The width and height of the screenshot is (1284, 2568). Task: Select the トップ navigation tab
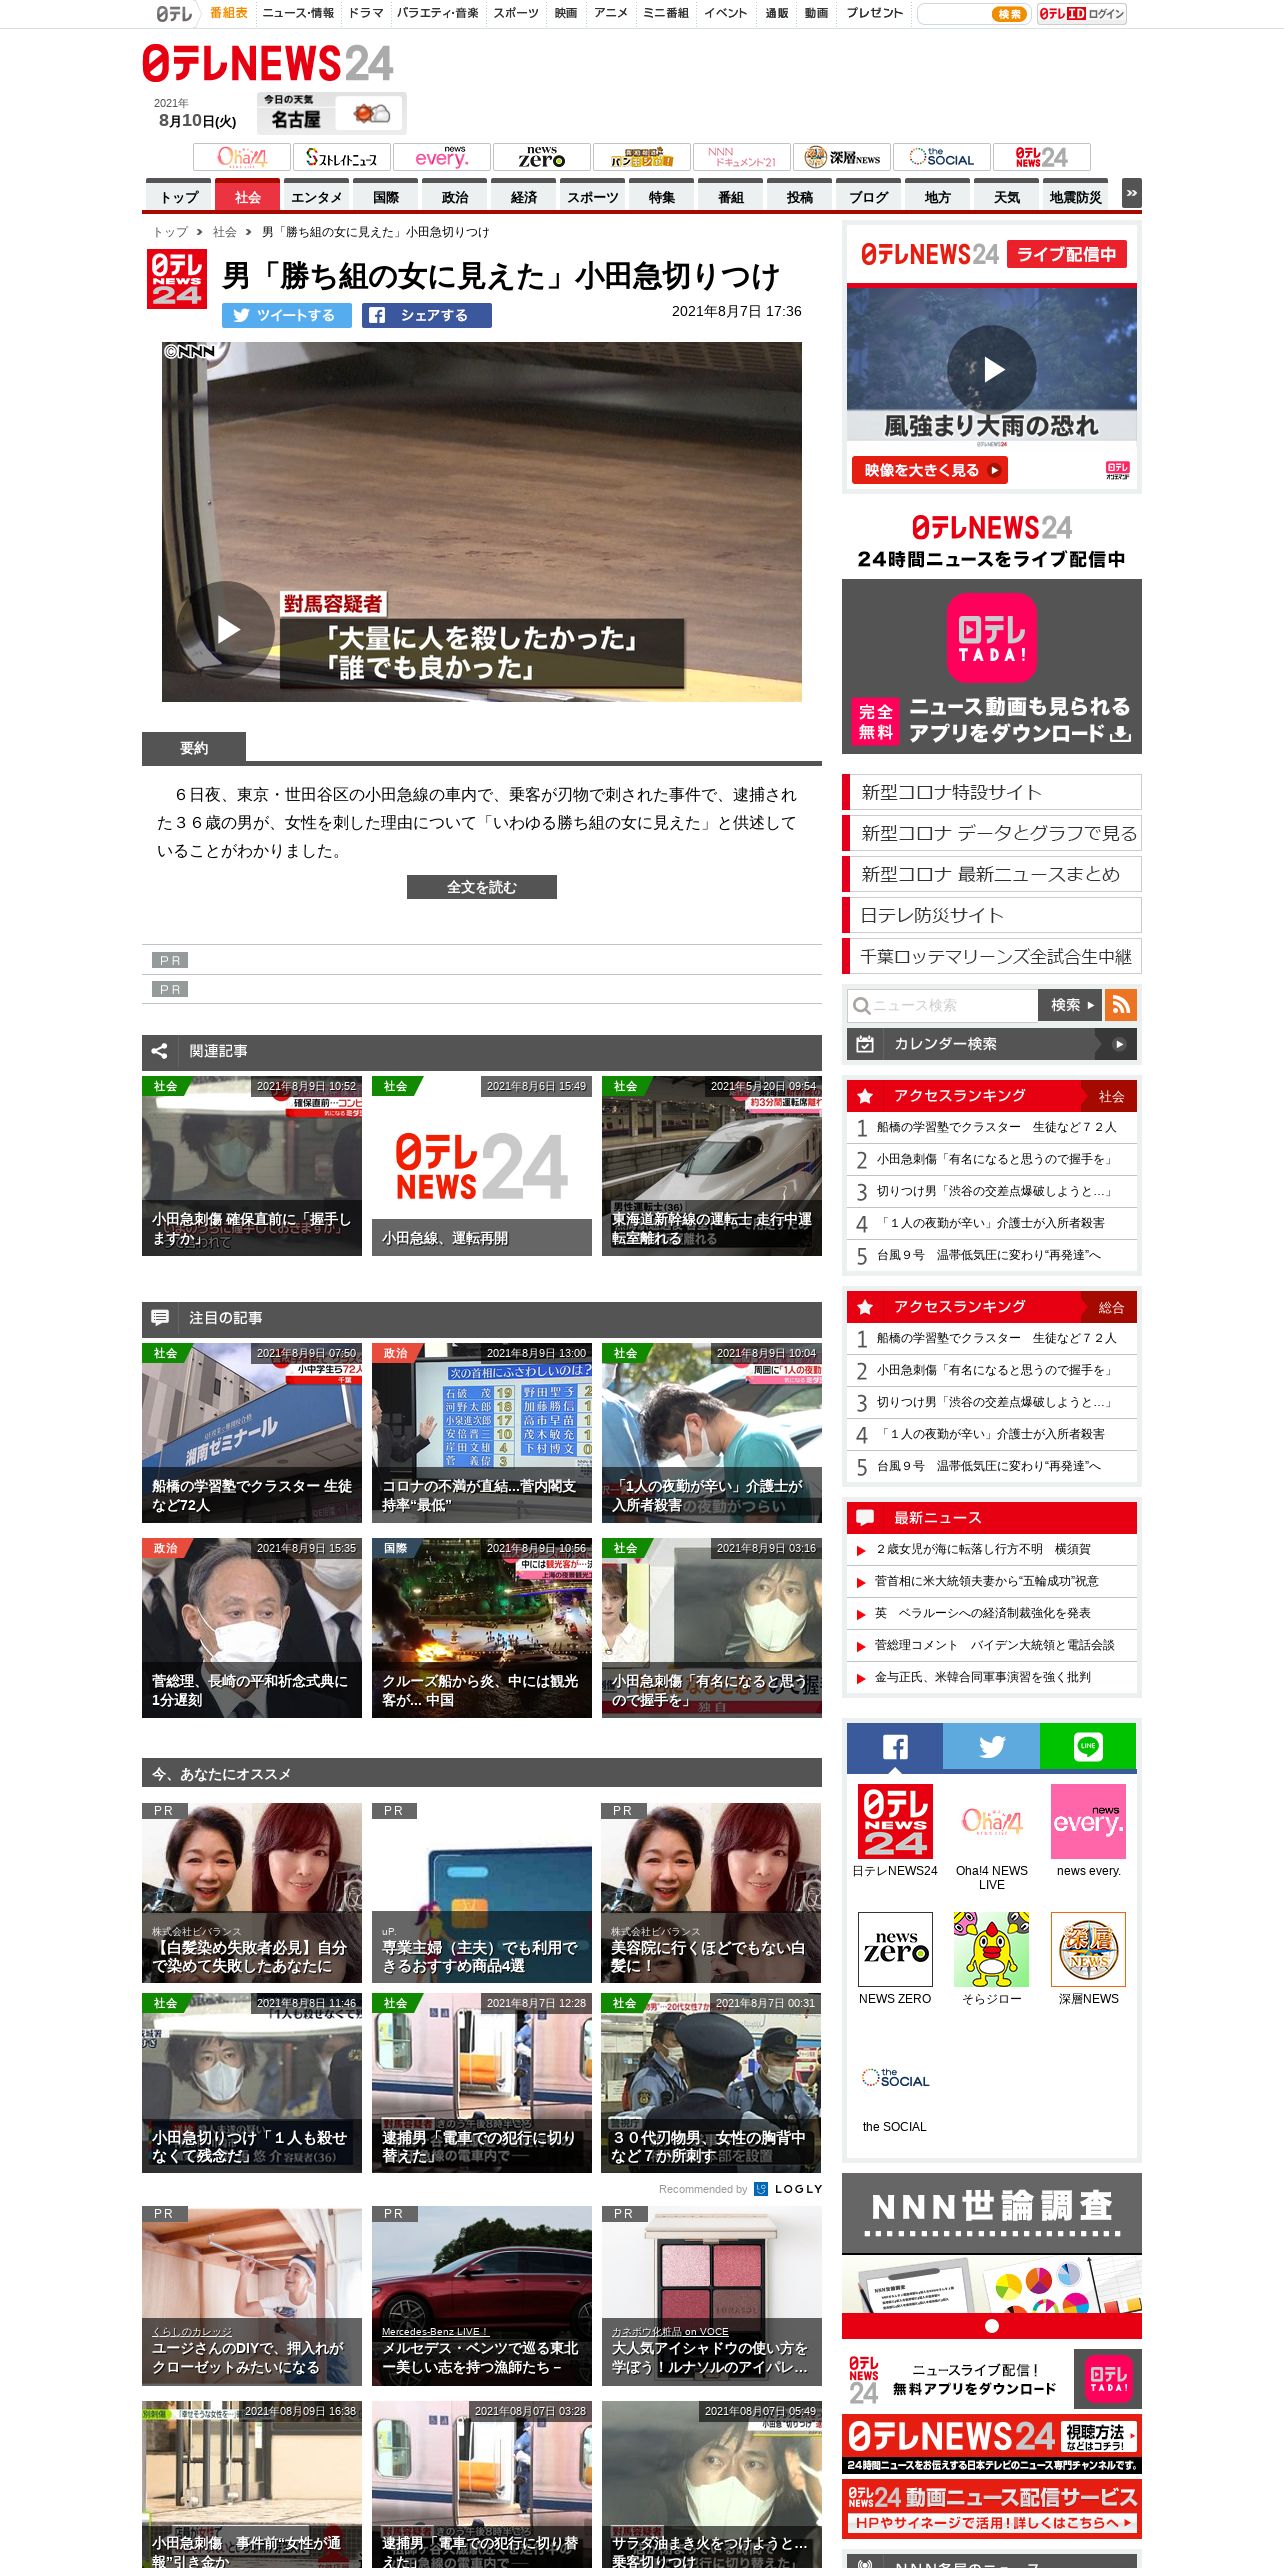pos(180,197)
